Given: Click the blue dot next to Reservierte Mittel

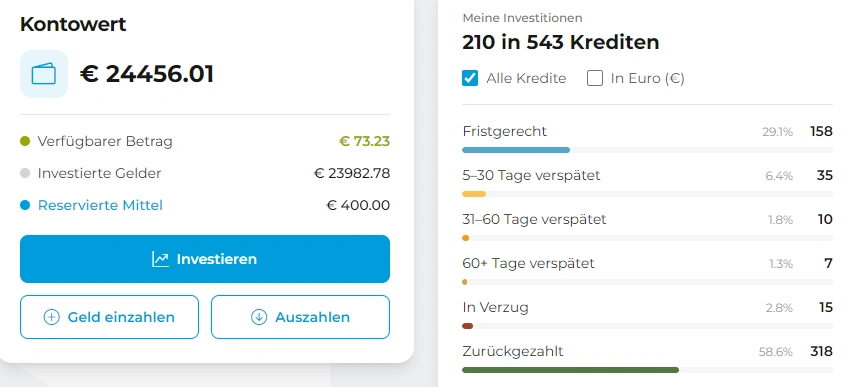Looking at the screenshot, I should point(25,205).
